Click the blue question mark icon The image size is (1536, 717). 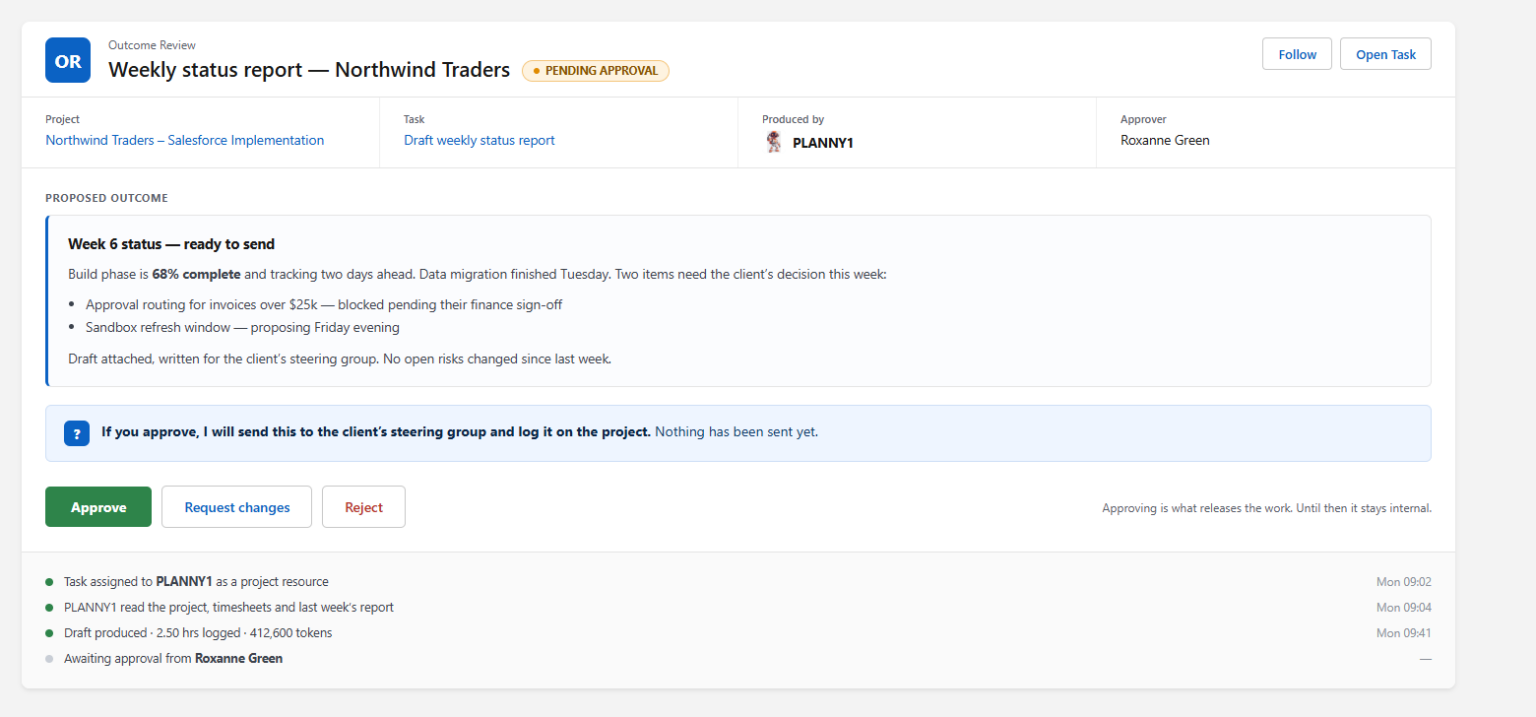coord(77,433)
